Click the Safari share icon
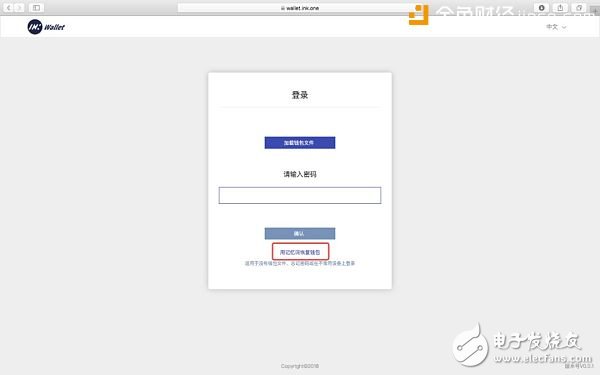Screen dimensions: 600x375 coord(560,8)
